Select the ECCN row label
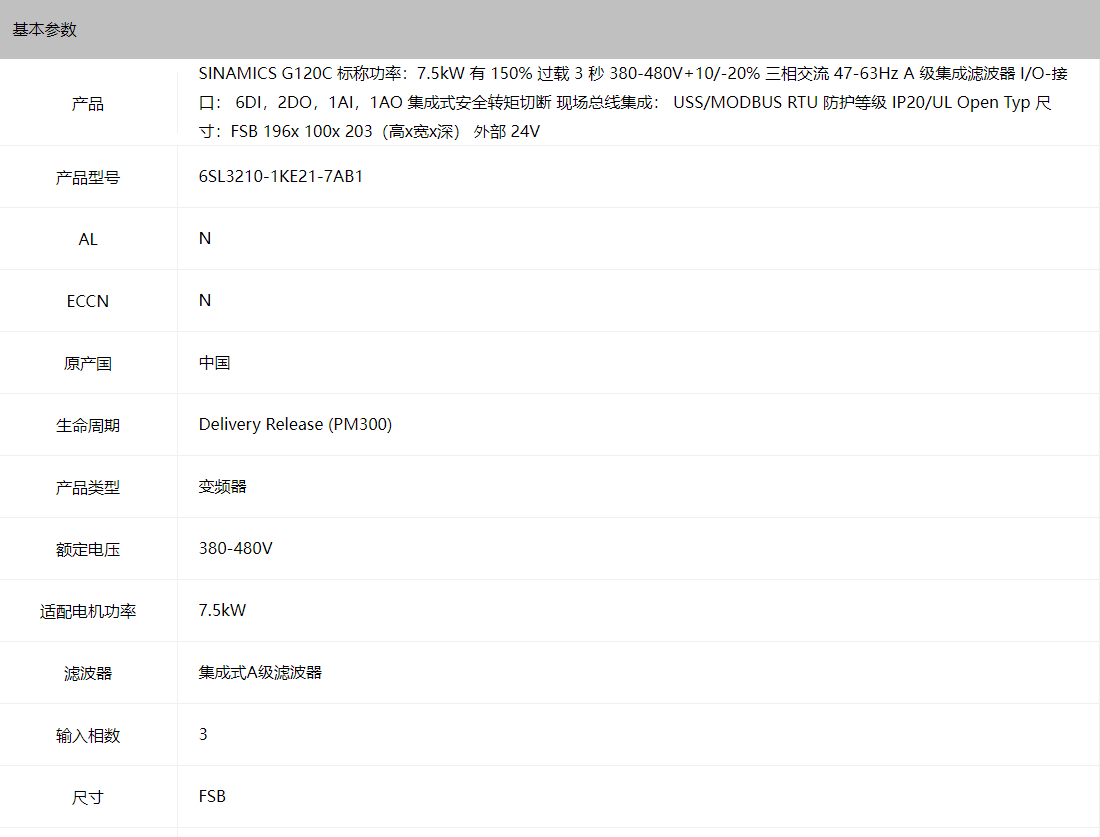The image size is (1100, 837). point(88,301)
